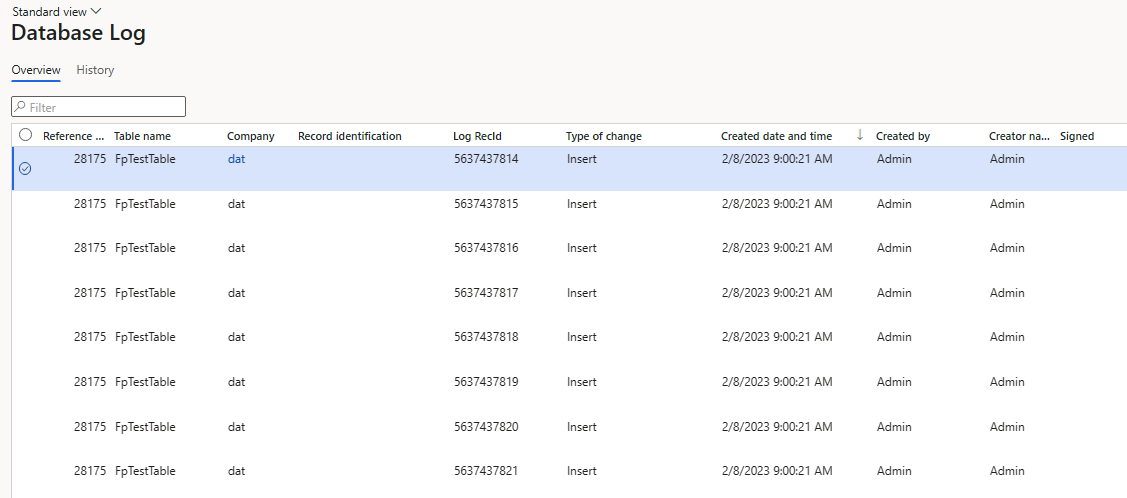Click the date cell in row 5637437817
Screen dimensions: 1127x498
[x=777, y=293]
